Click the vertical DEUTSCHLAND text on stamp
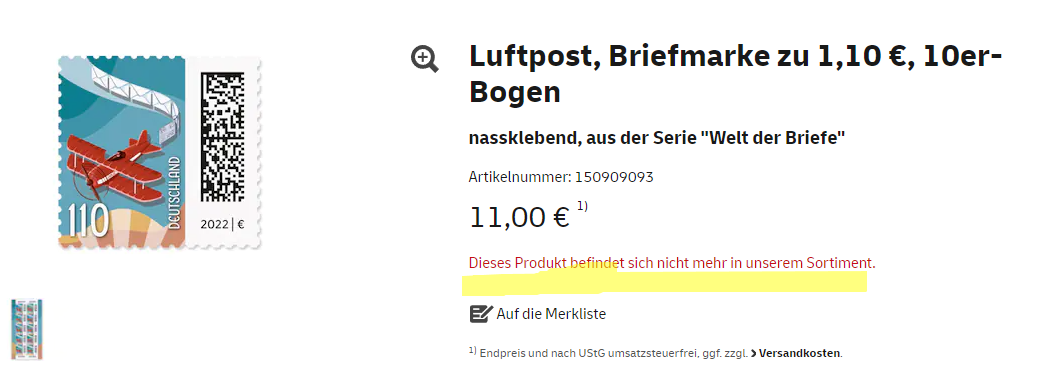 point(174,194)
